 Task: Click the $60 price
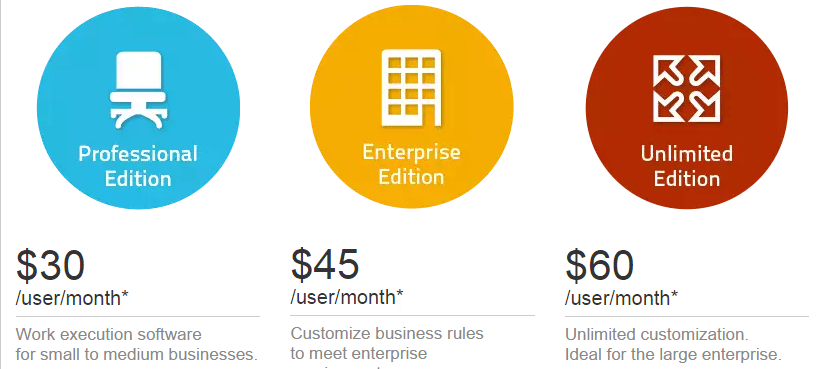pyautogui.click(x=599, y=265)
